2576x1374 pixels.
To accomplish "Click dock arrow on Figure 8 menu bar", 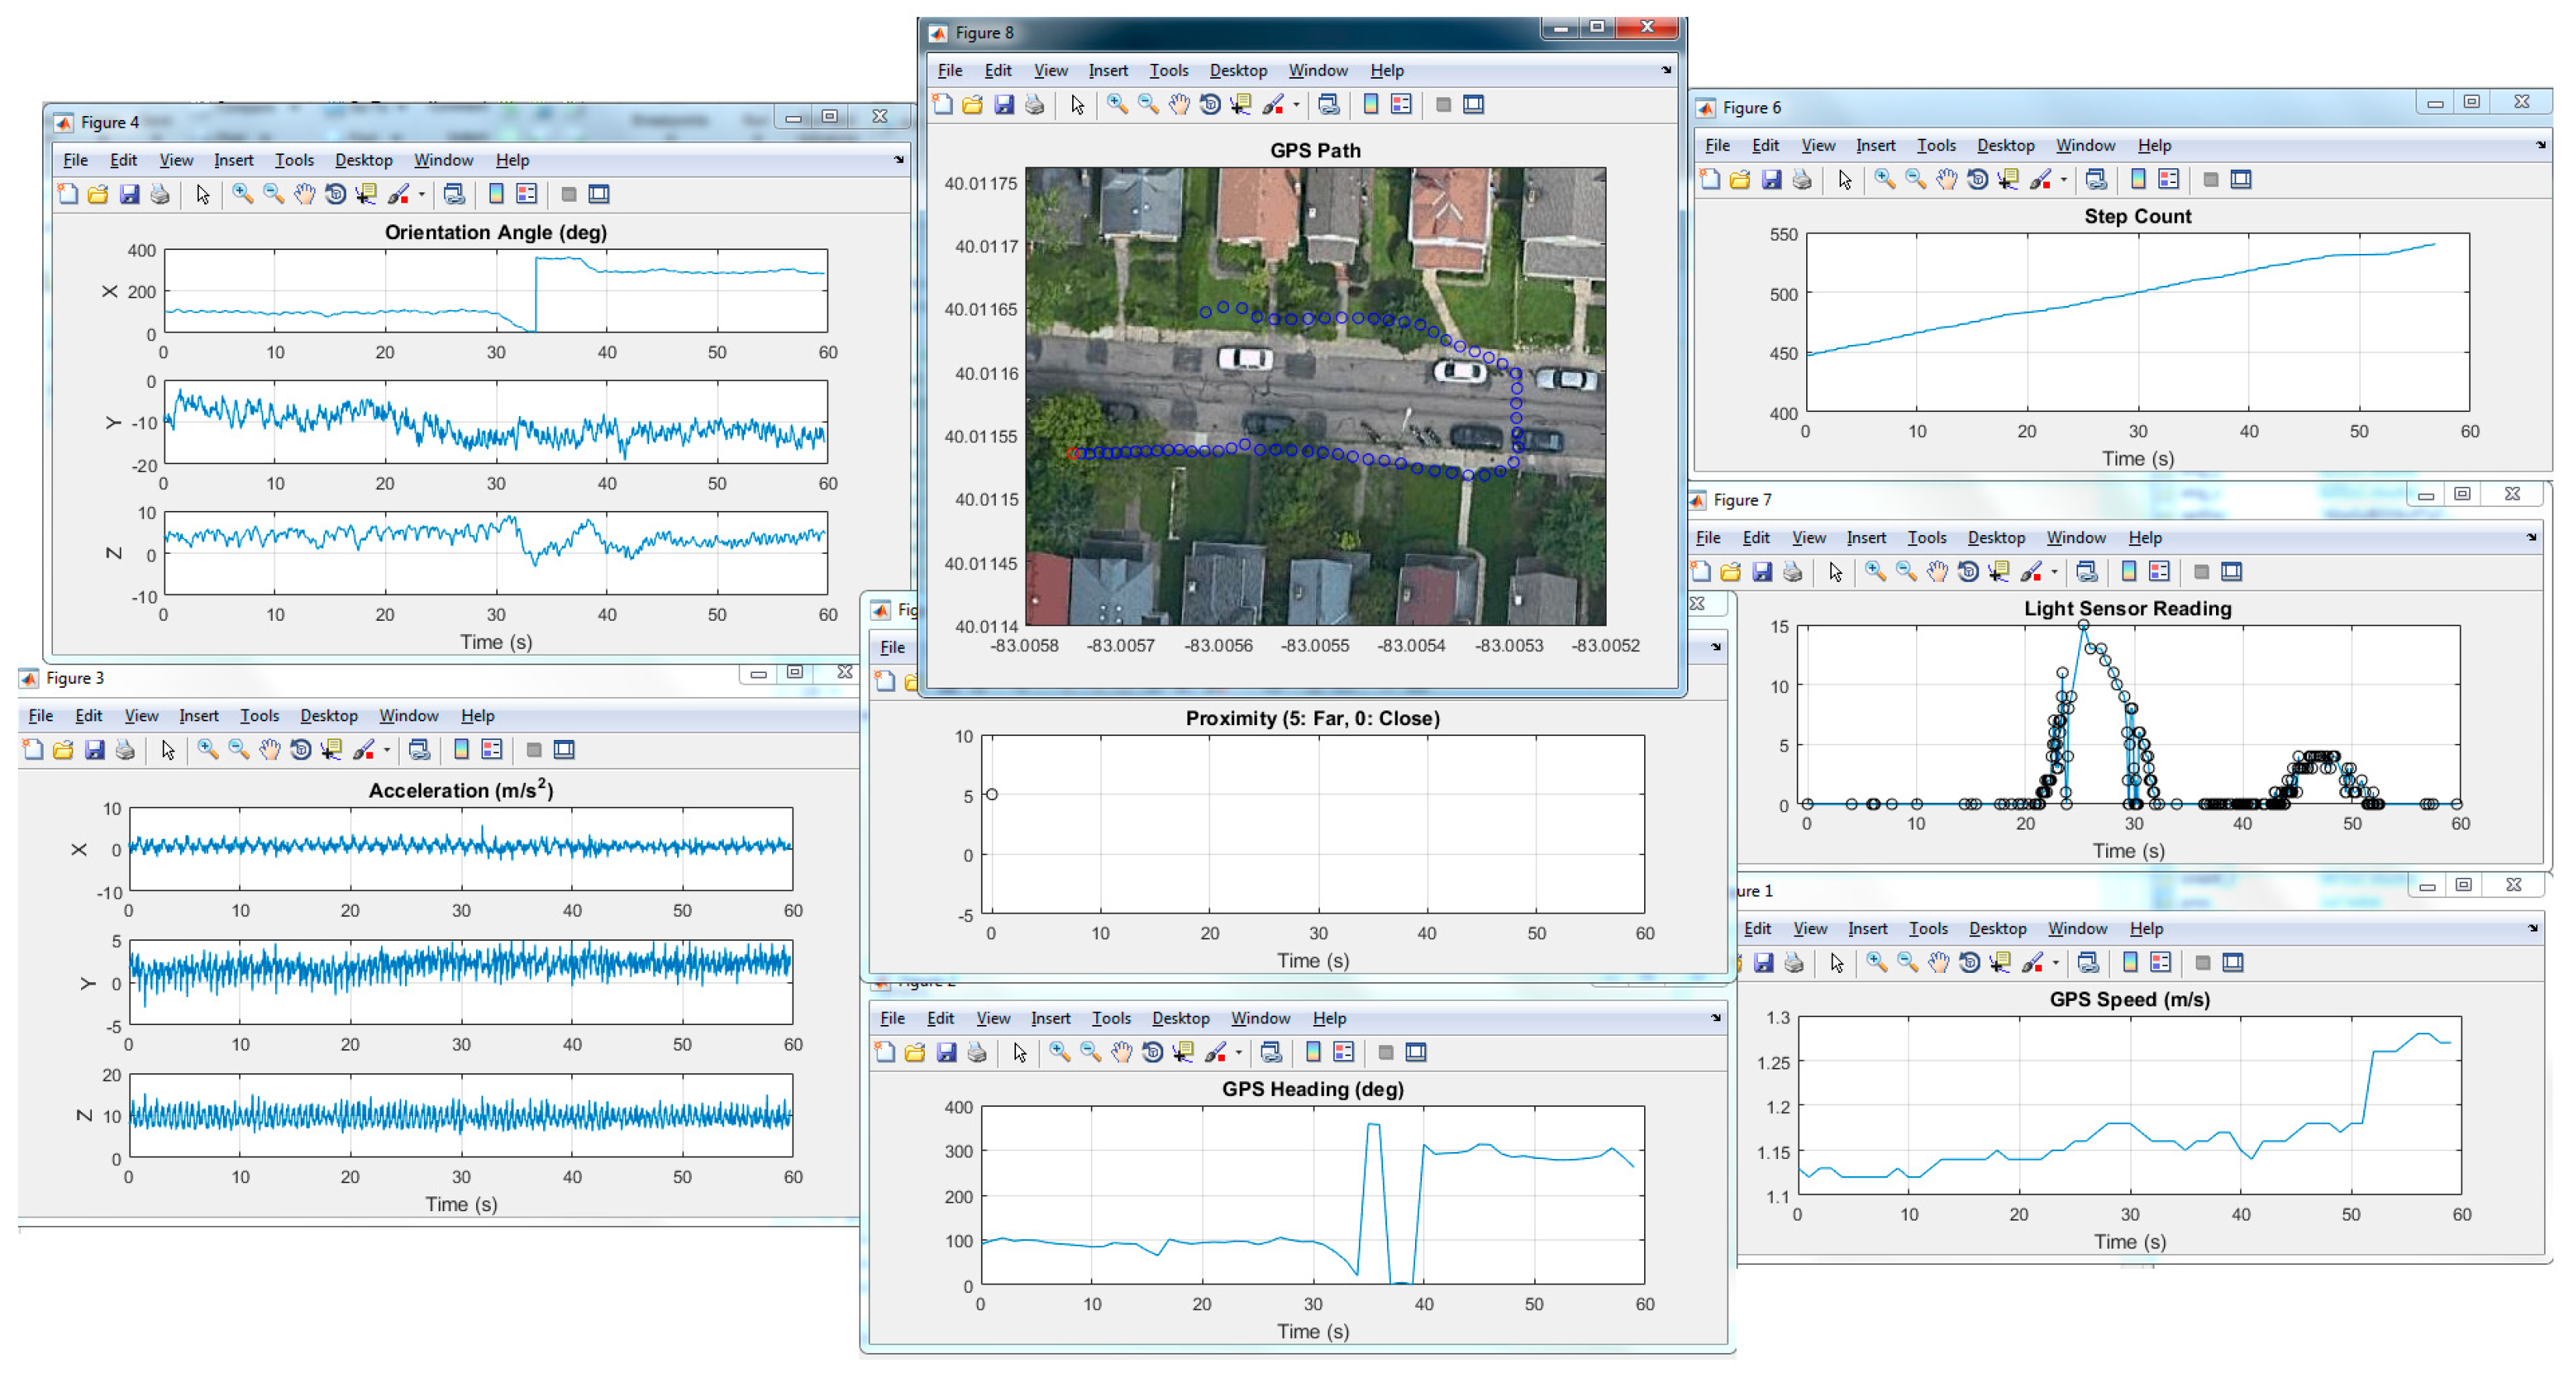I will pyautogui.click(x=1666, y=70).
